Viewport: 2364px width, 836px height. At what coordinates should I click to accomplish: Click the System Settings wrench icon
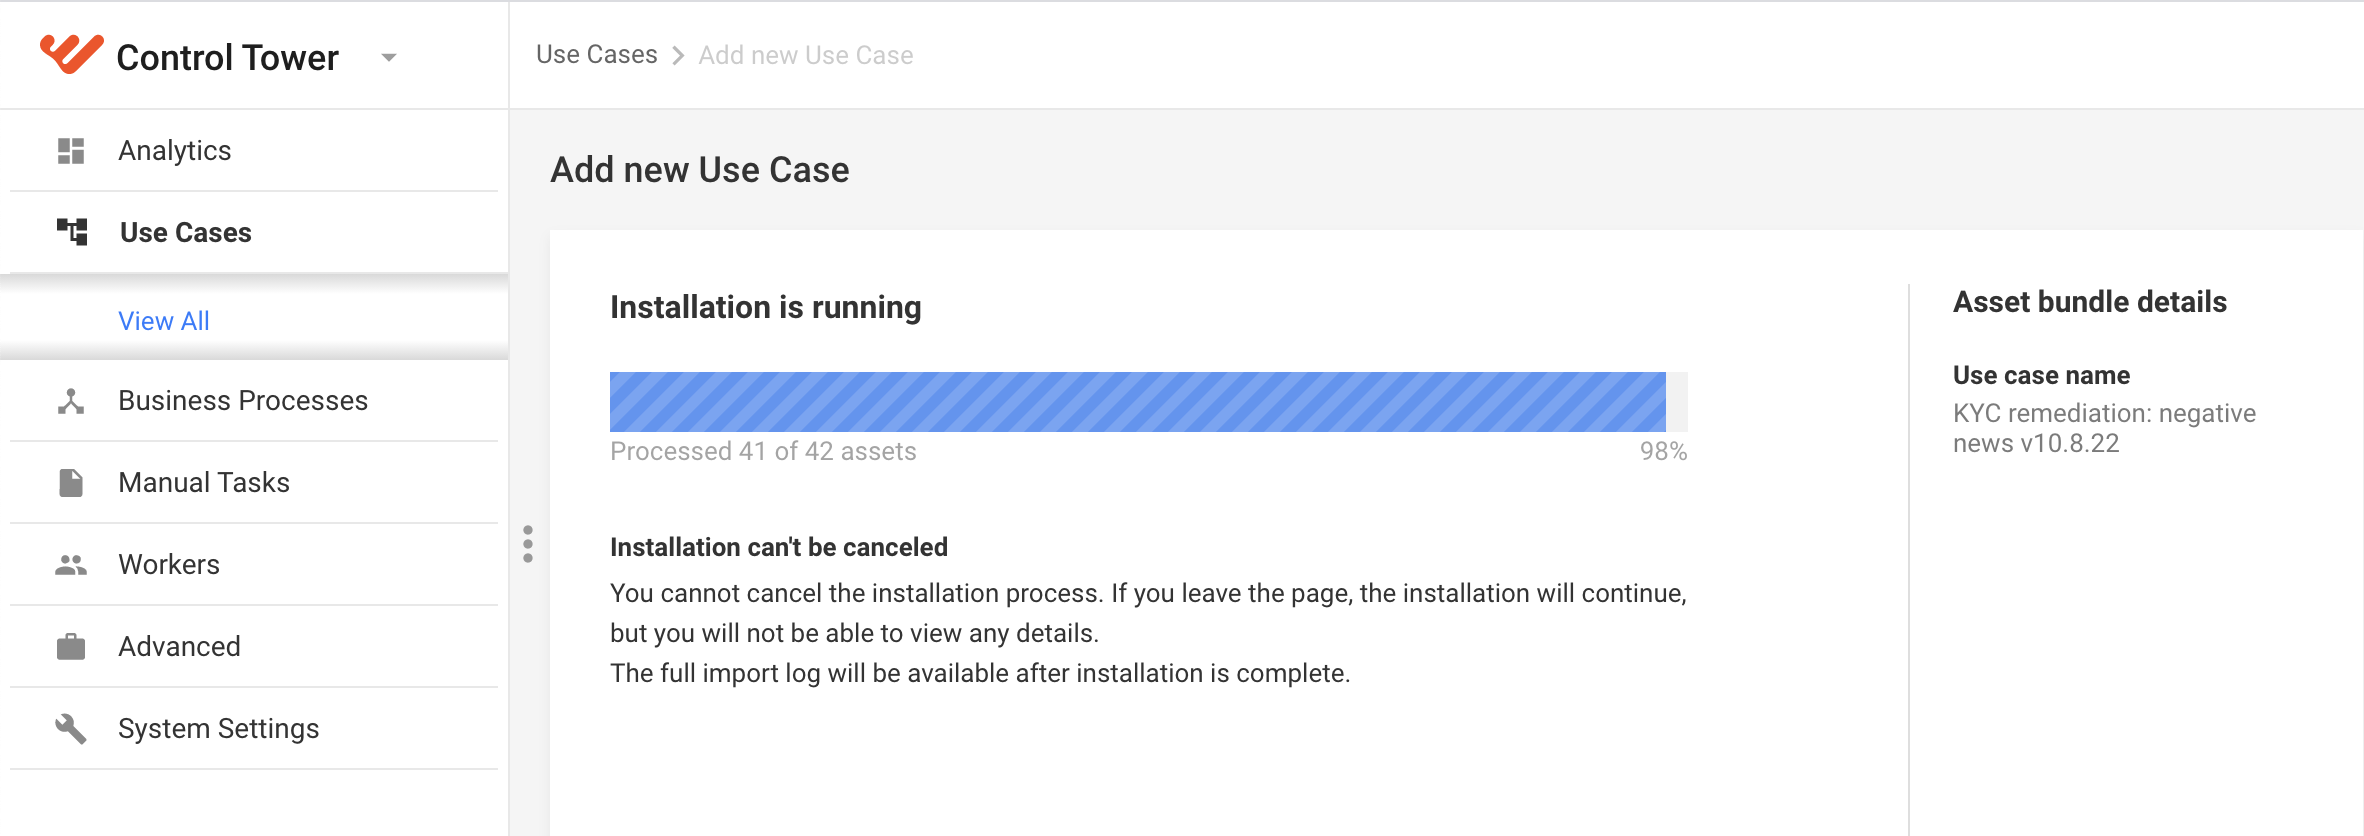point(71,729)
